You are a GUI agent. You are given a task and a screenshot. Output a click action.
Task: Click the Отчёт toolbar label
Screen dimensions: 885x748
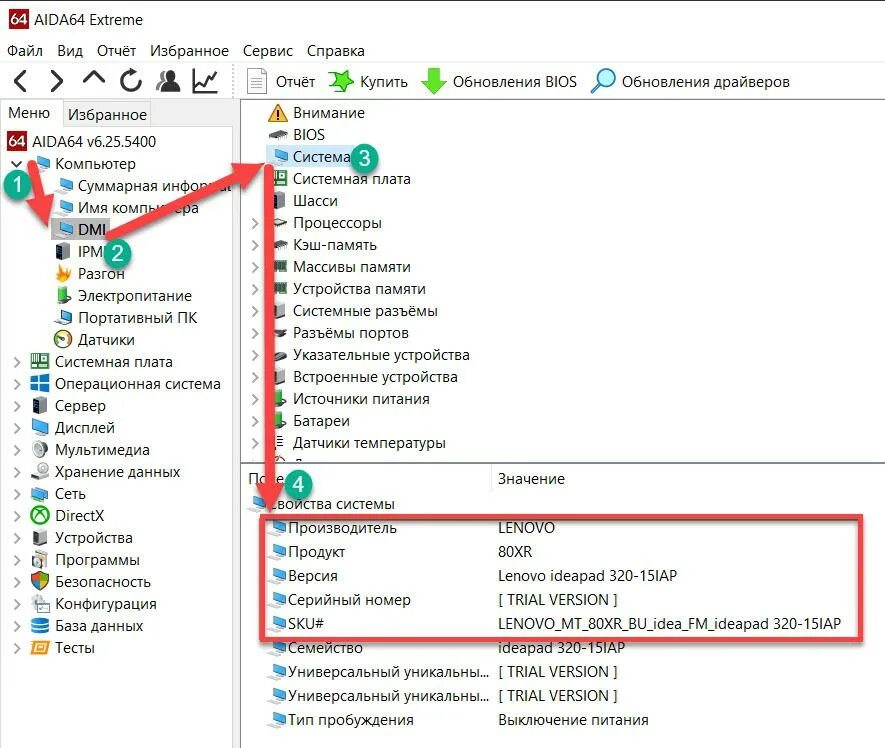click(x=295, y=82)
